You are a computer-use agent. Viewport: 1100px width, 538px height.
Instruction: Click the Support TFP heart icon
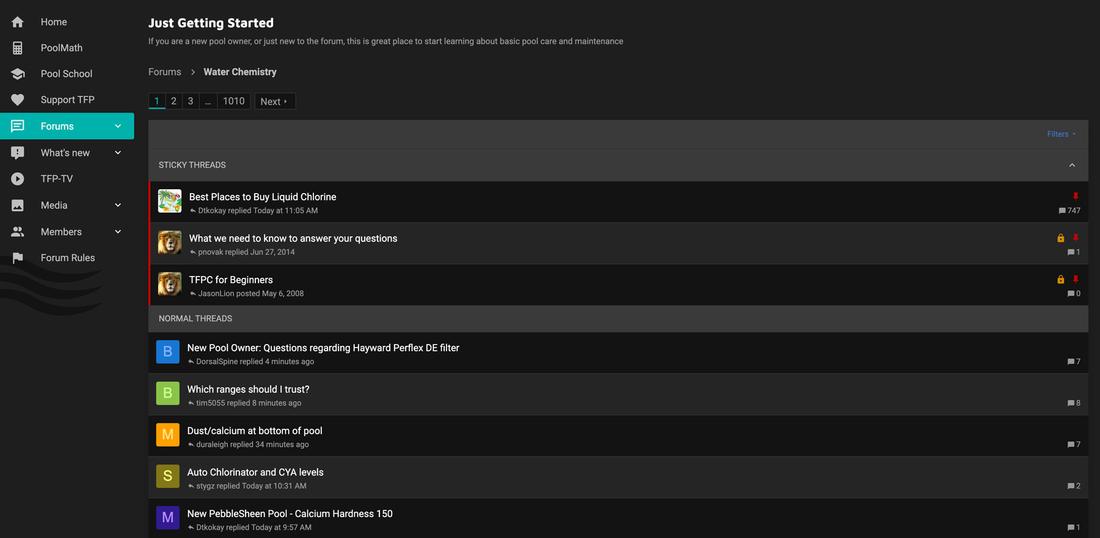coord(17,100)
